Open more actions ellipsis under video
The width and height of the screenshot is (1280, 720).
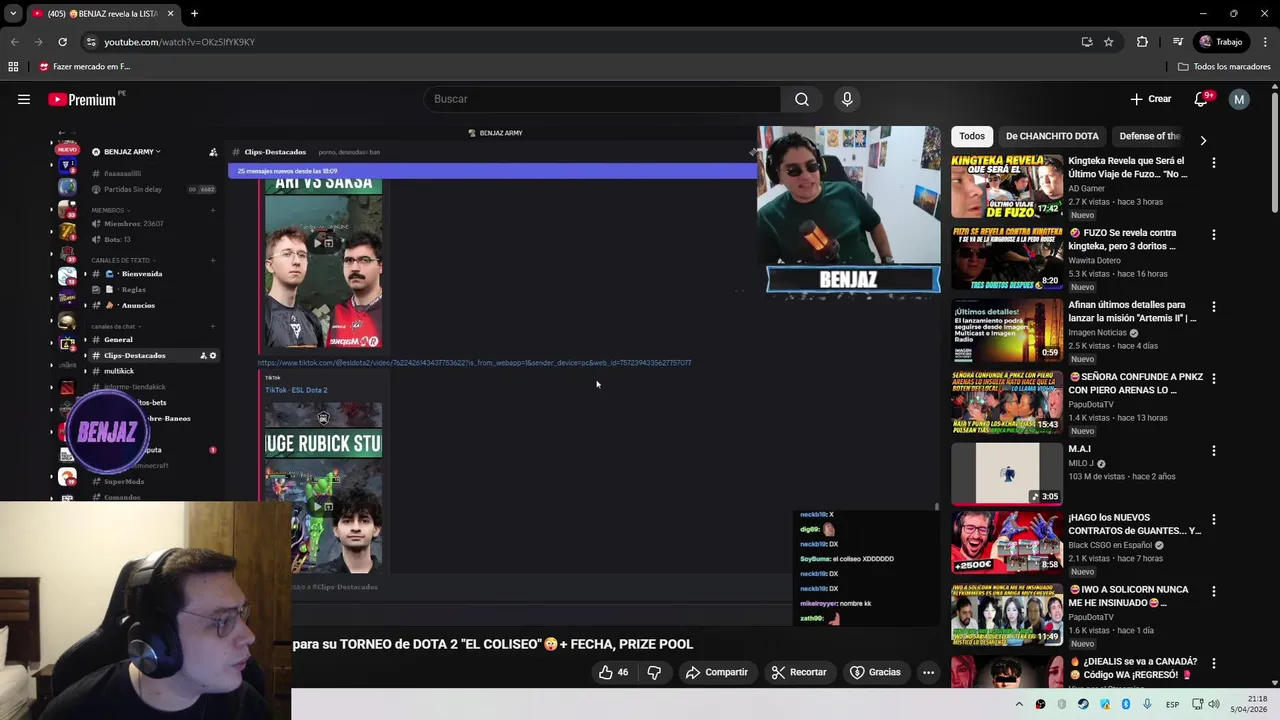tap(928, 672)
